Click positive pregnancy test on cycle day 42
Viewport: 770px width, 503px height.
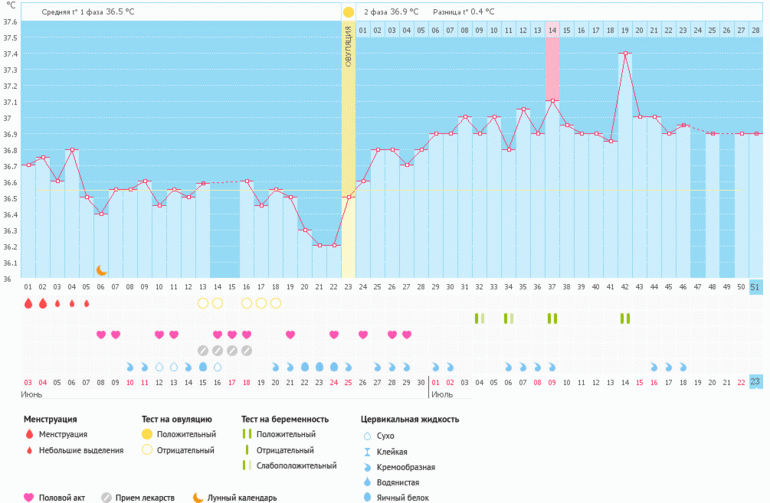tap(625, 319)
